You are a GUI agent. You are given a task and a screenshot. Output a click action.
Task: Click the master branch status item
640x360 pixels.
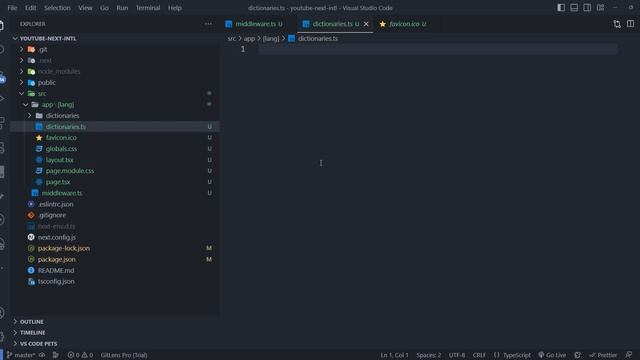tap(21, 355)
